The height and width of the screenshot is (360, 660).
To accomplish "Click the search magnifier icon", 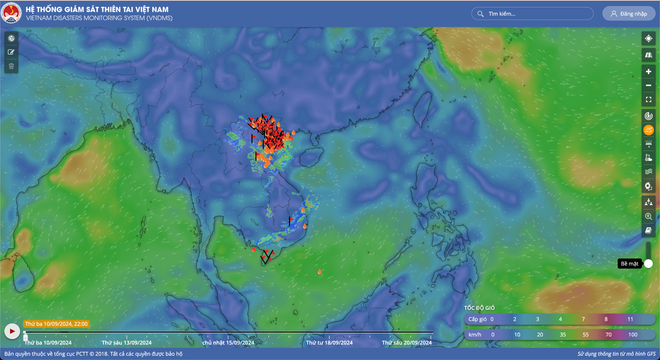I will click(480, 14).
